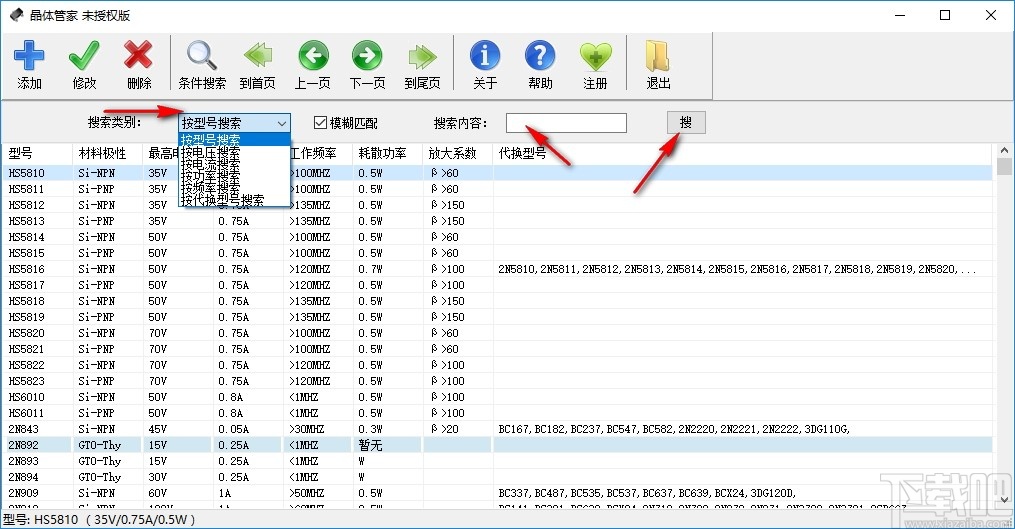Select 按电压搜索 option in list
Viewport: 1015px width, 529px height.
pyautogui.click(x=234, y=152)
